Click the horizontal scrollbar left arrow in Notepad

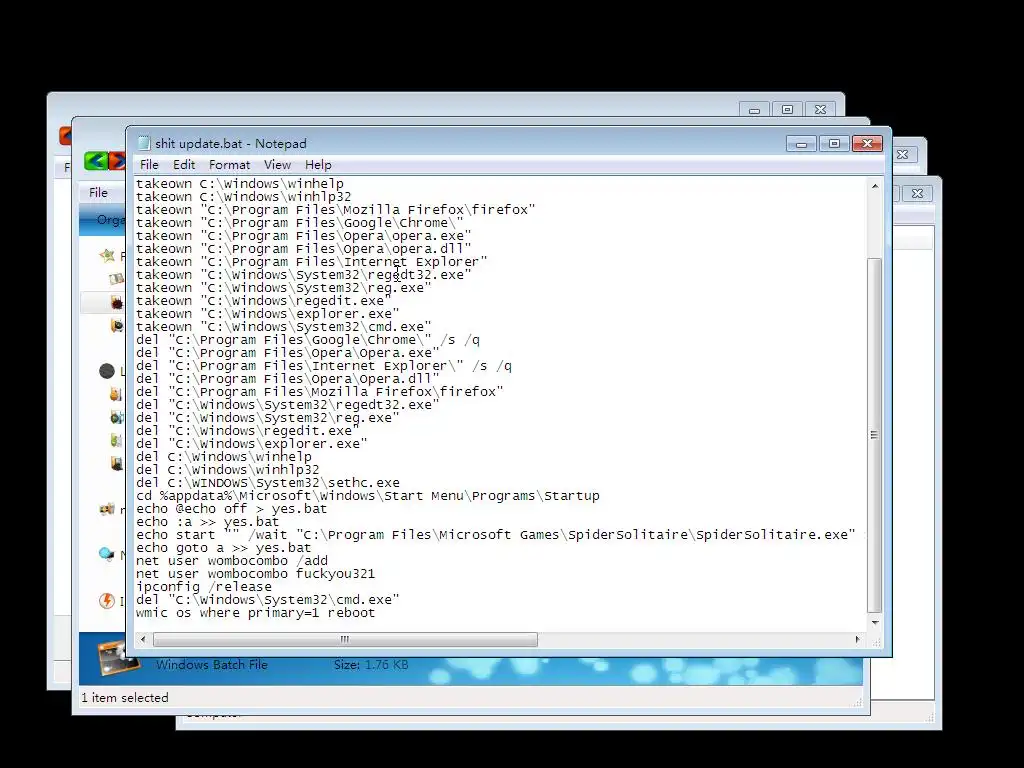click(x=143, y=639)
